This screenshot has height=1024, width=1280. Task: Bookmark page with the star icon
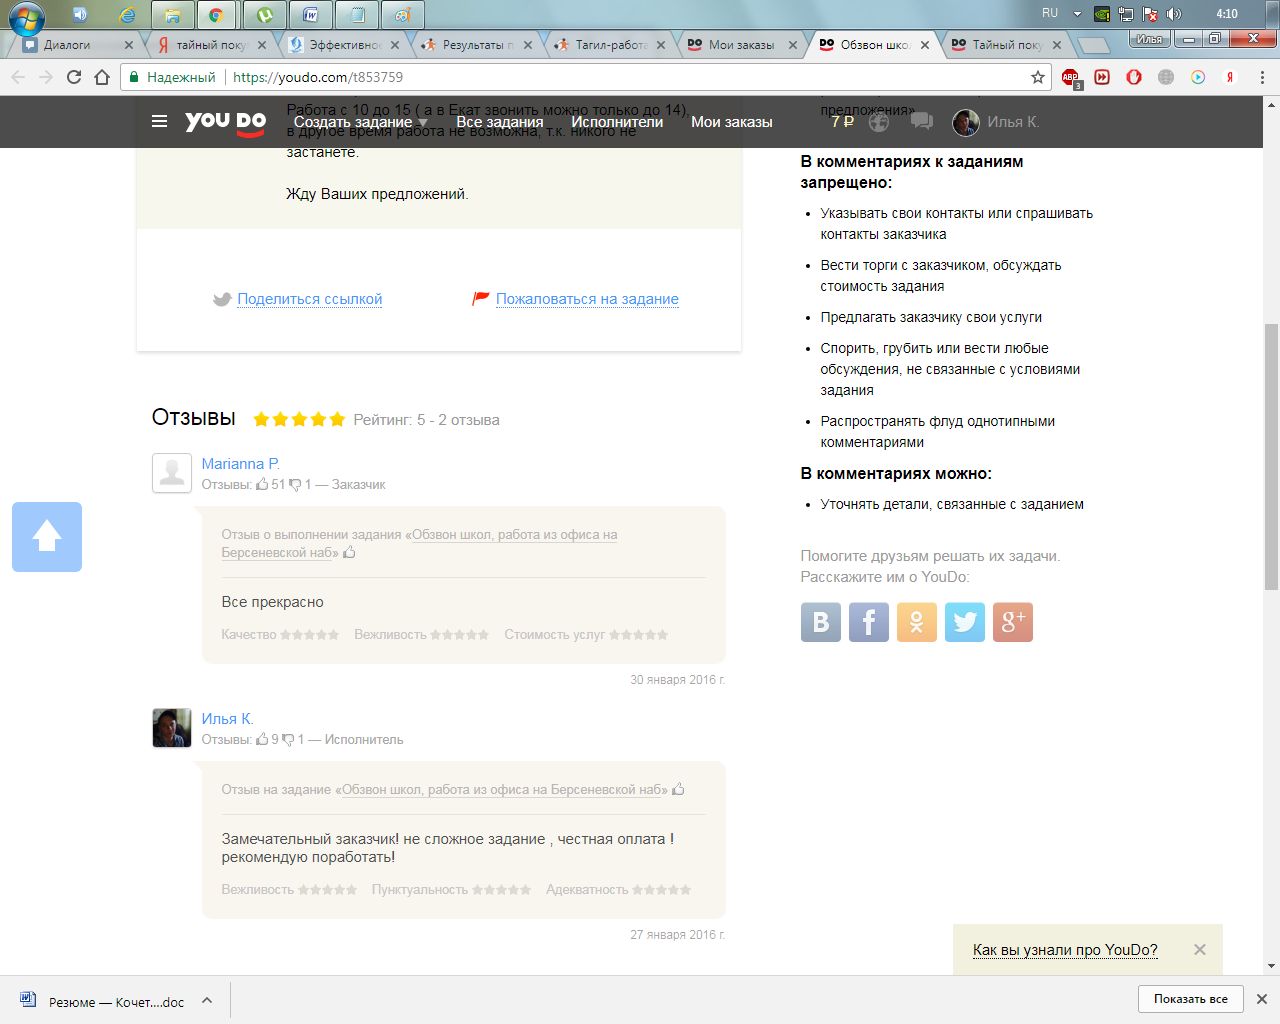[1038, 77]
